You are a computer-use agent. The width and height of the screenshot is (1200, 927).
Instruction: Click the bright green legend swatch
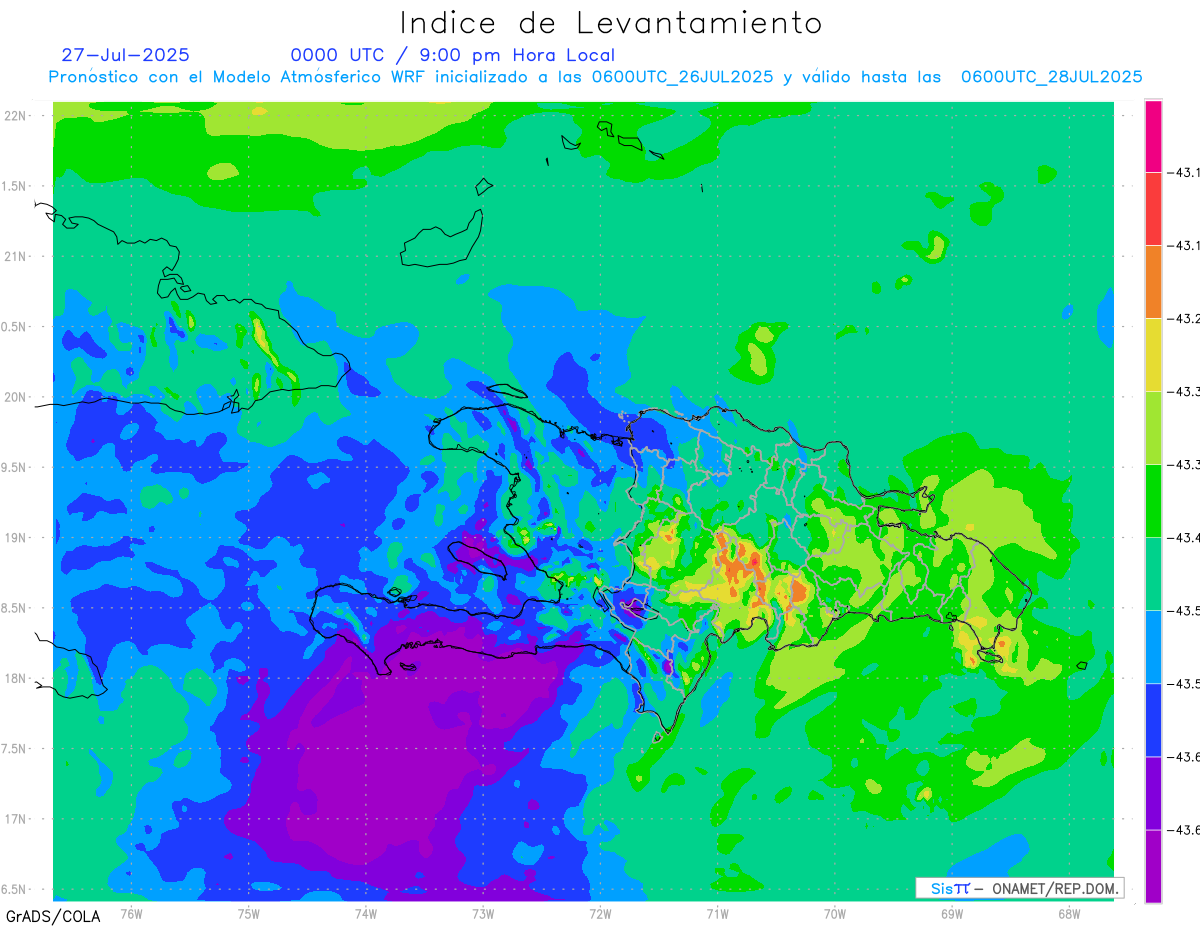point(1153,501)
